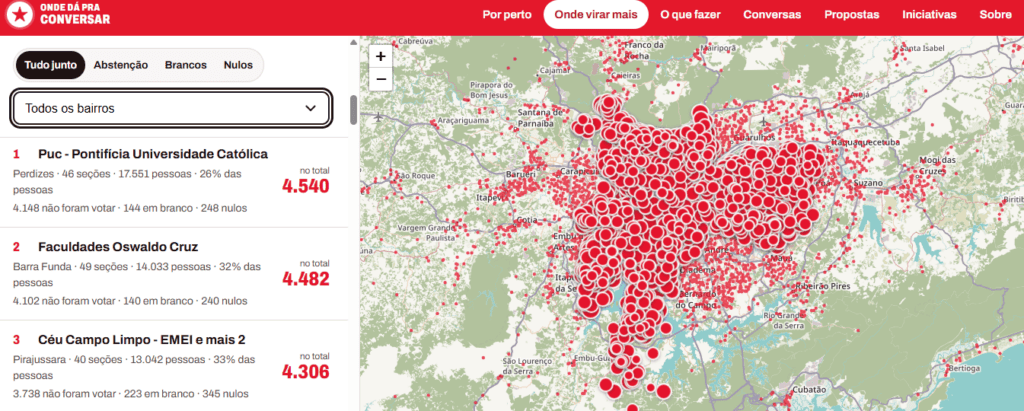The height and width of the screenshot is (411, 1024).
Task: Zoom in on the map
Action: (x=381, y=56)
